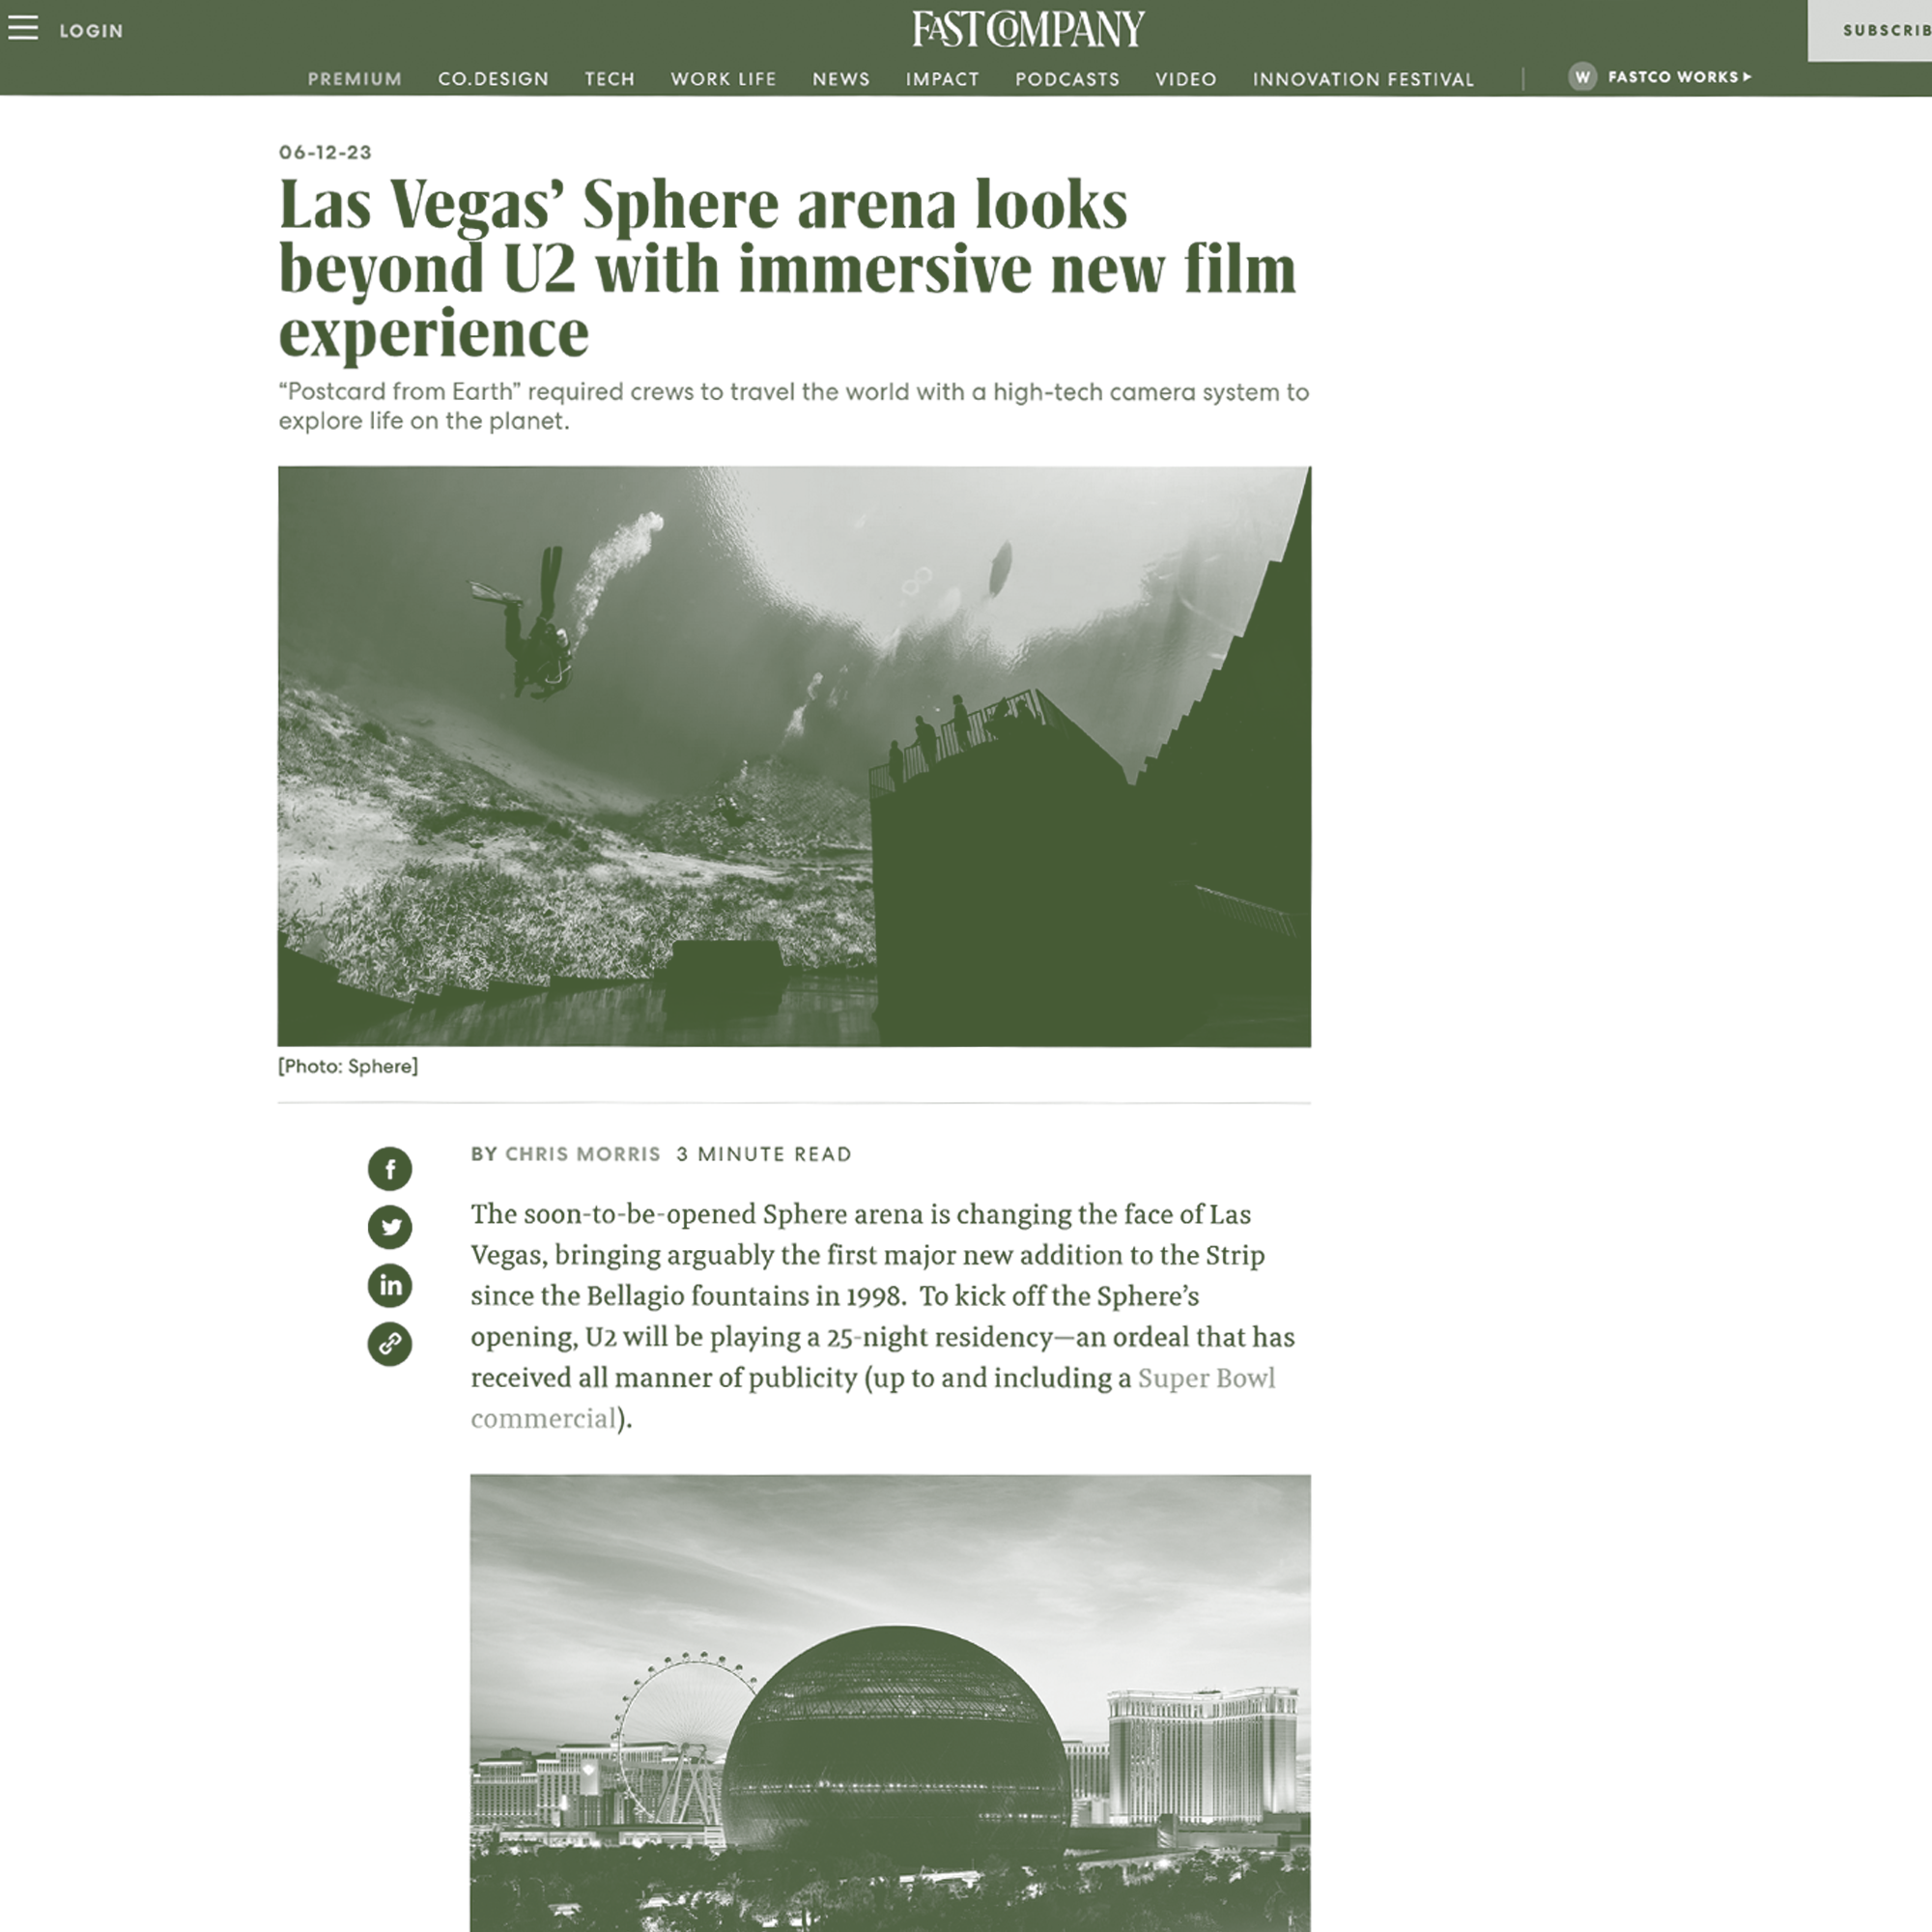Click the Fast Company logo

pos(1028,29)
